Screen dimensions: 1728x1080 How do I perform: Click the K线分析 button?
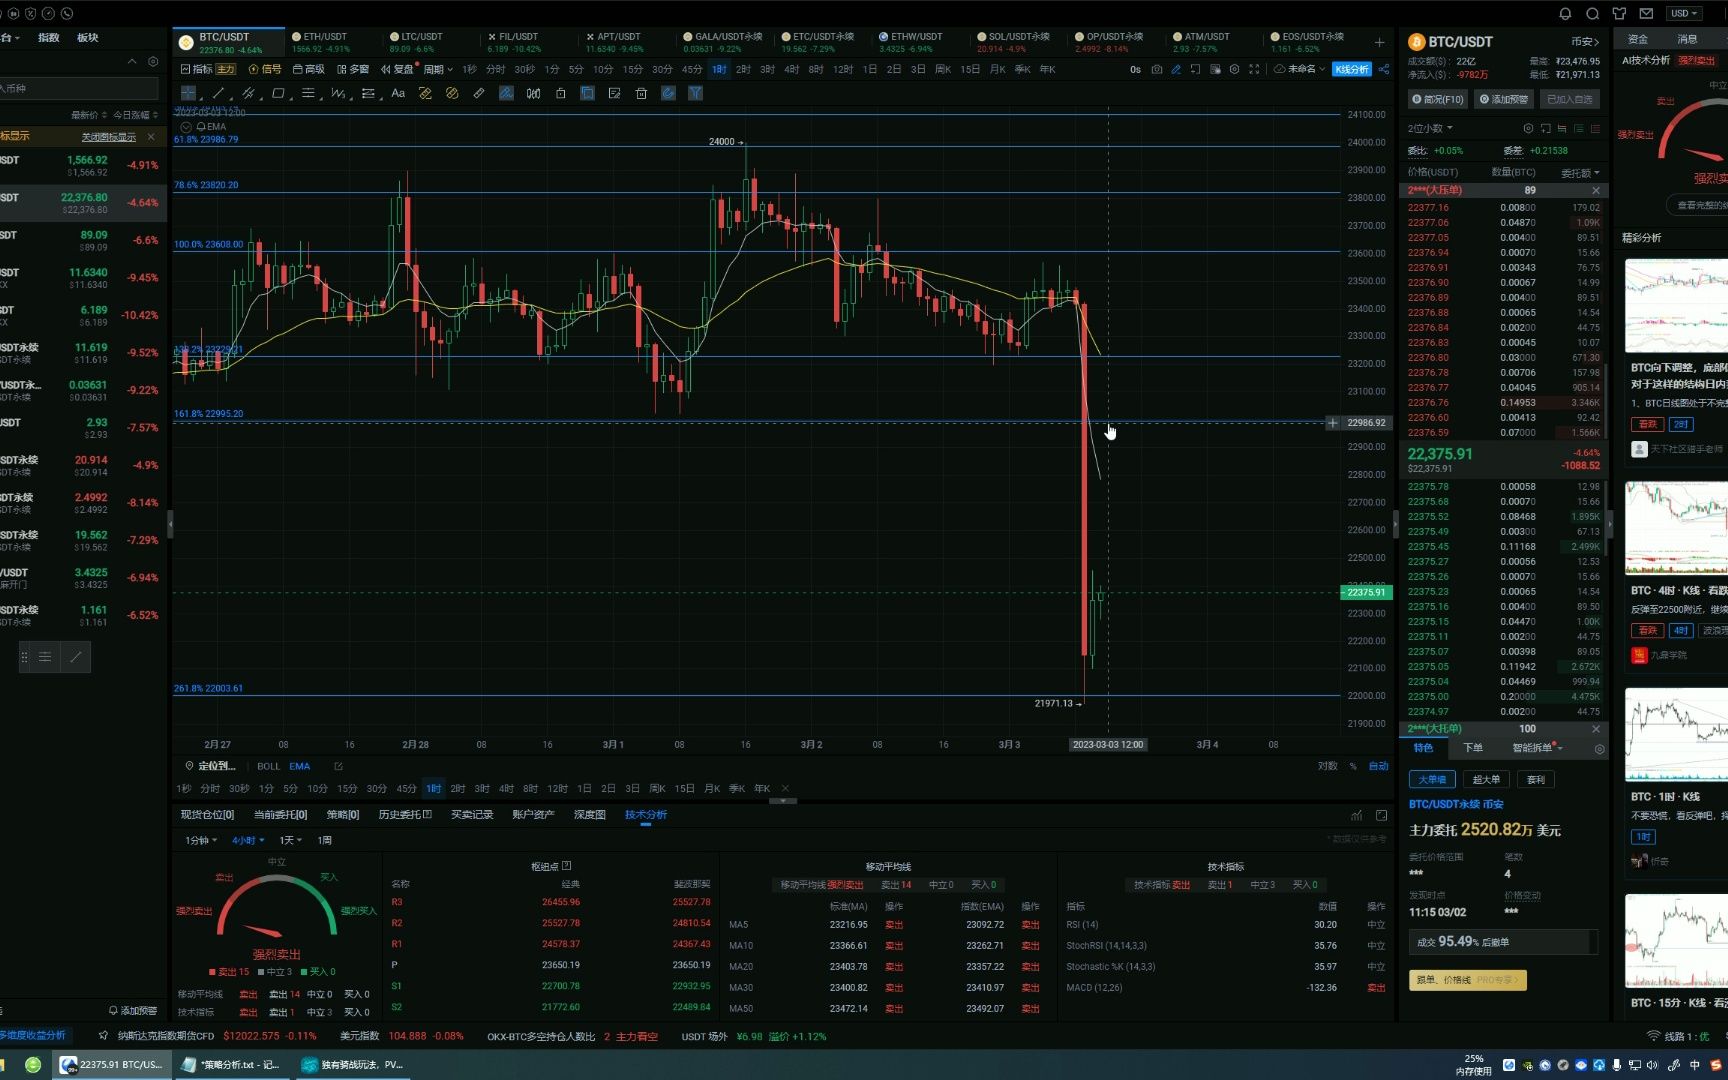(x=1352, y=70)
